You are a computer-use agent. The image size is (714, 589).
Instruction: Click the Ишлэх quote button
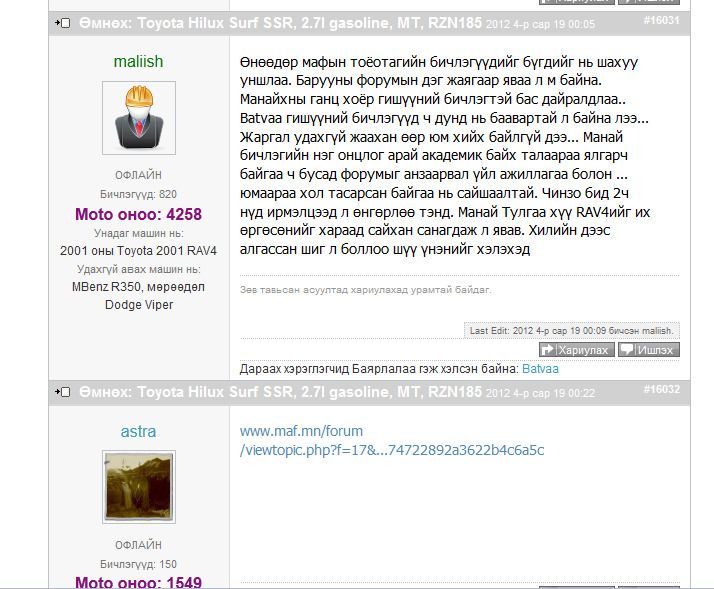pyautogui.click(x=649, y=350)
